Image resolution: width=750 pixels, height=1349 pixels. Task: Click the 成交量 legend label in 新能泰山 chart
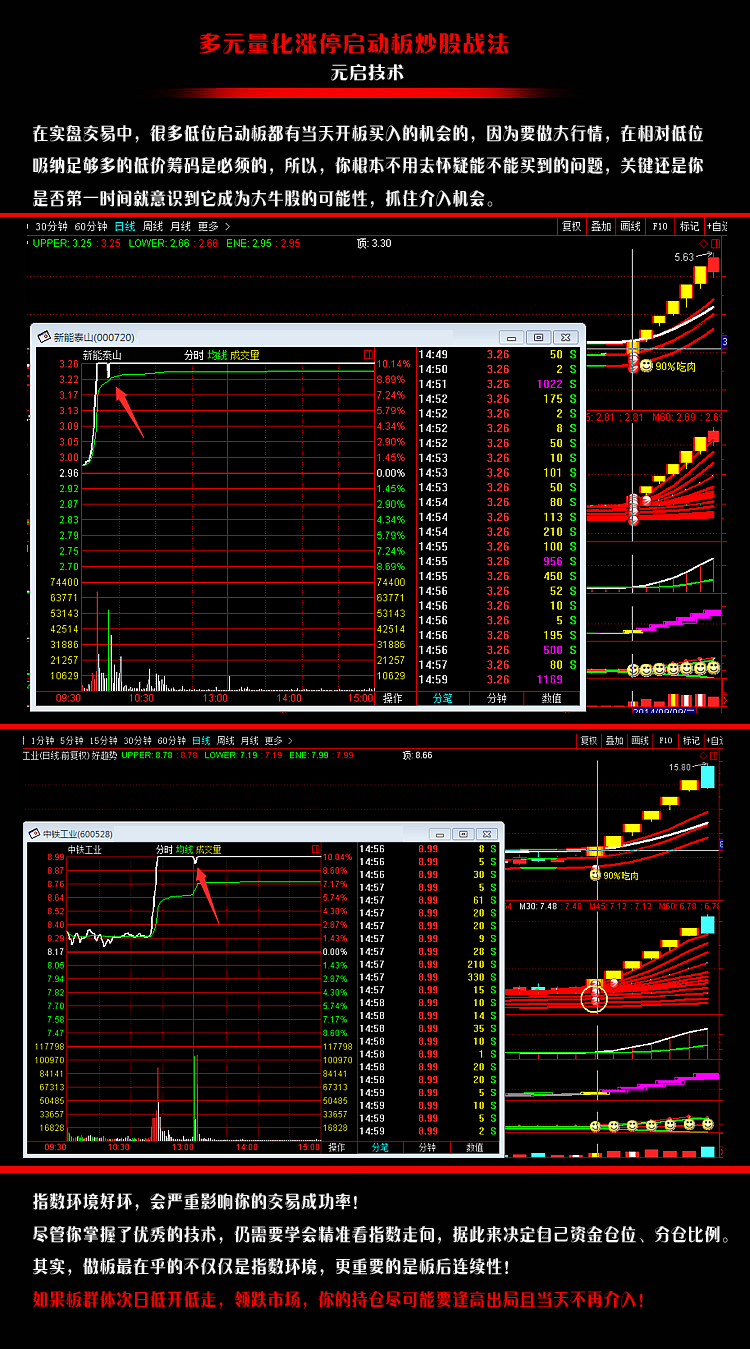(x=245, y=355)
